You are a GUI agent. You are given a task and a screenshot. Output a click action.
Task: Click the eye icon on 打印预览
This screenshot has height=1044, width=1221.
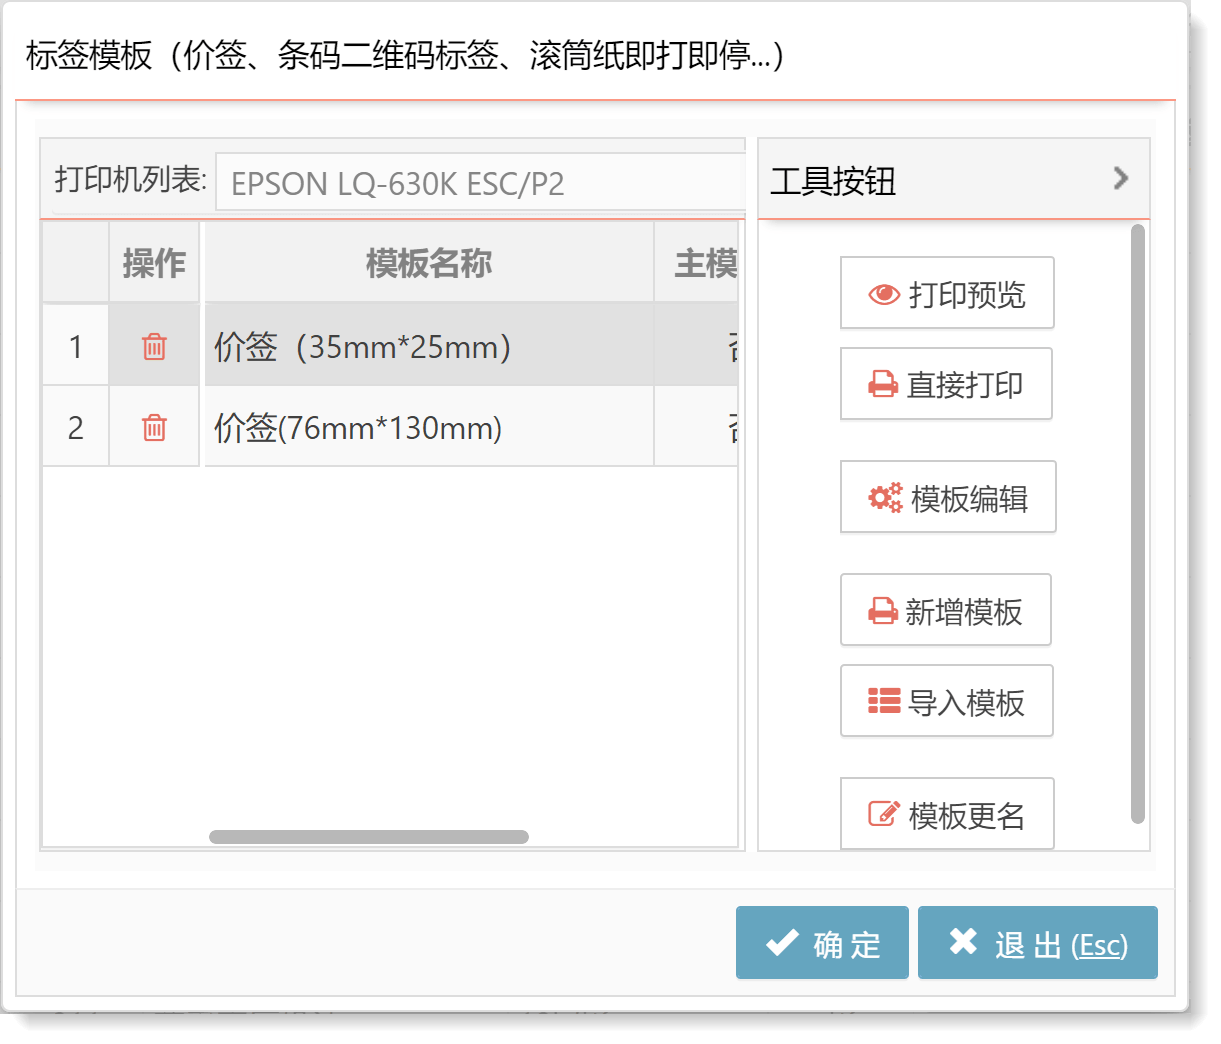[x=884, y=294]
